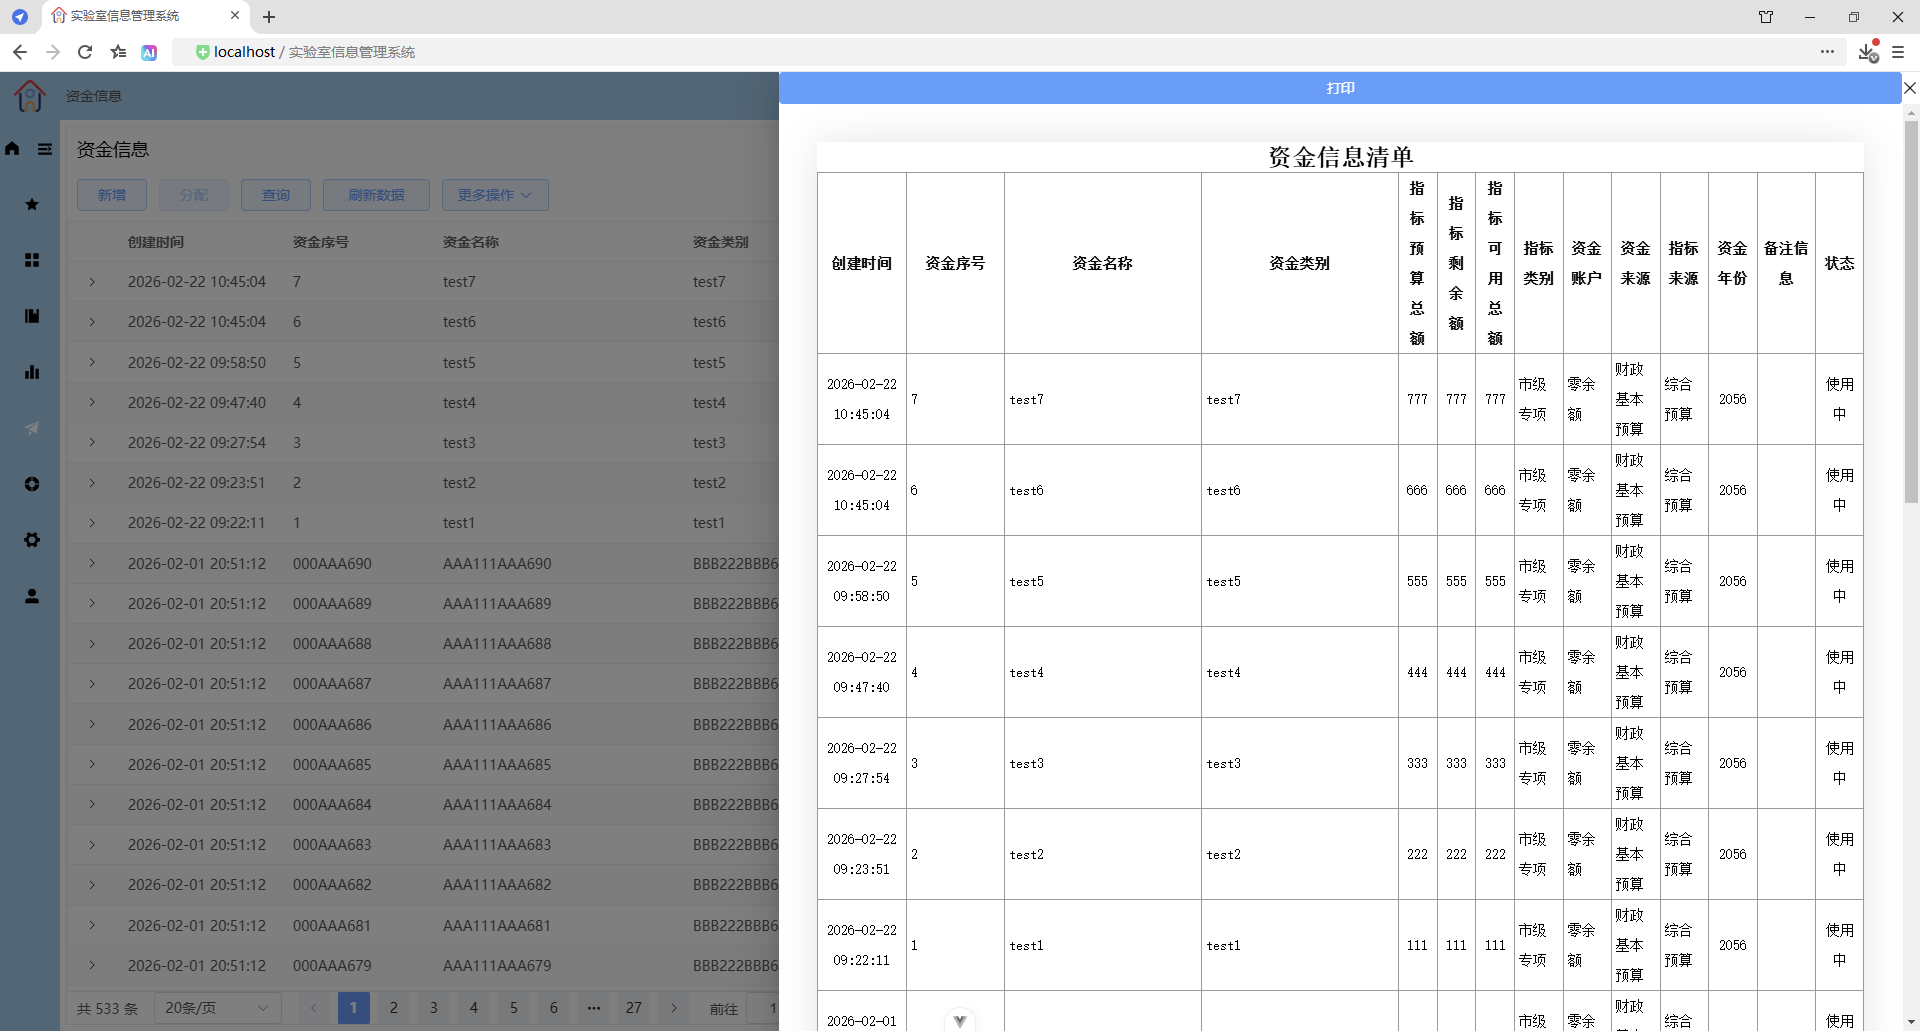The height and width of the screenshot is (1031, 1920).
Task: Open the browser three-dot more menu
Action: coord(1827,52)
